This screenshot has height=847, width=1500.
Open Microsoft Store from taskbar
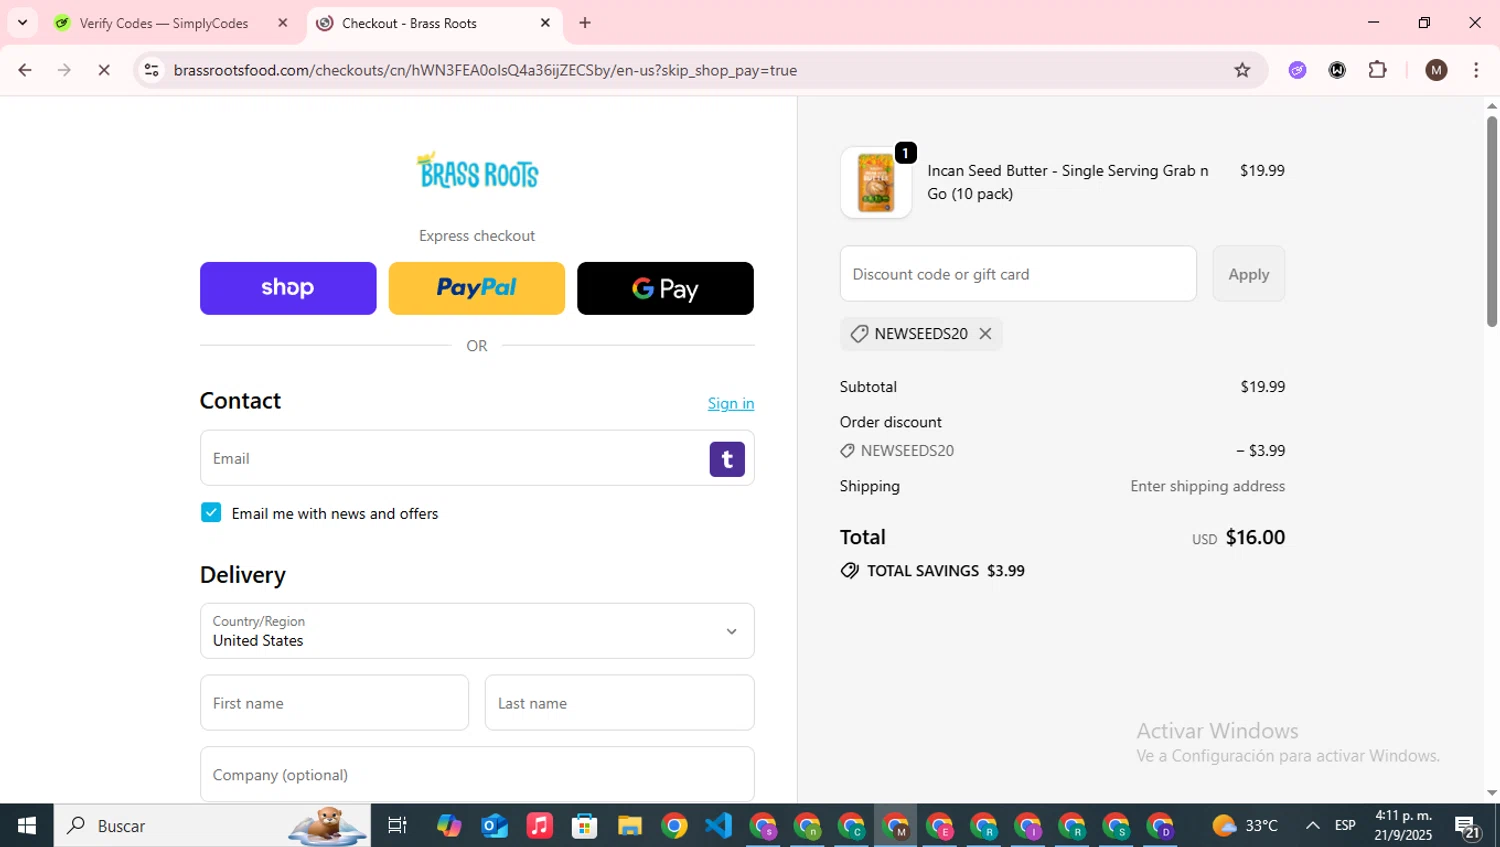click(x=584, y=826)
